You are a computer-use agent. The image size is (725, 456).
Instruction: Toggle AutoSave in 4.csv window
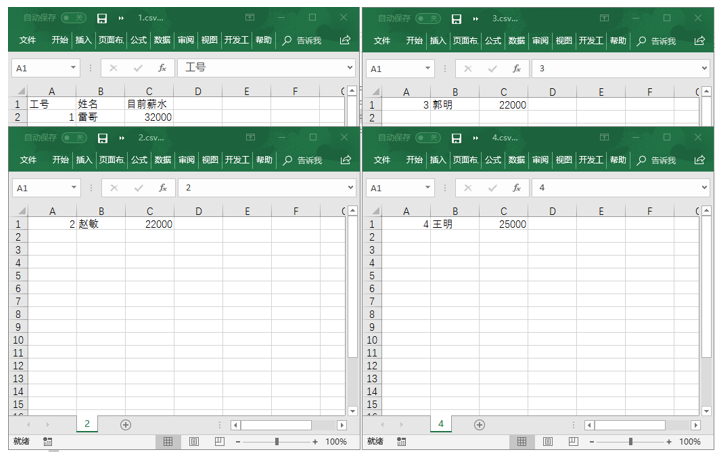[428, 137]
